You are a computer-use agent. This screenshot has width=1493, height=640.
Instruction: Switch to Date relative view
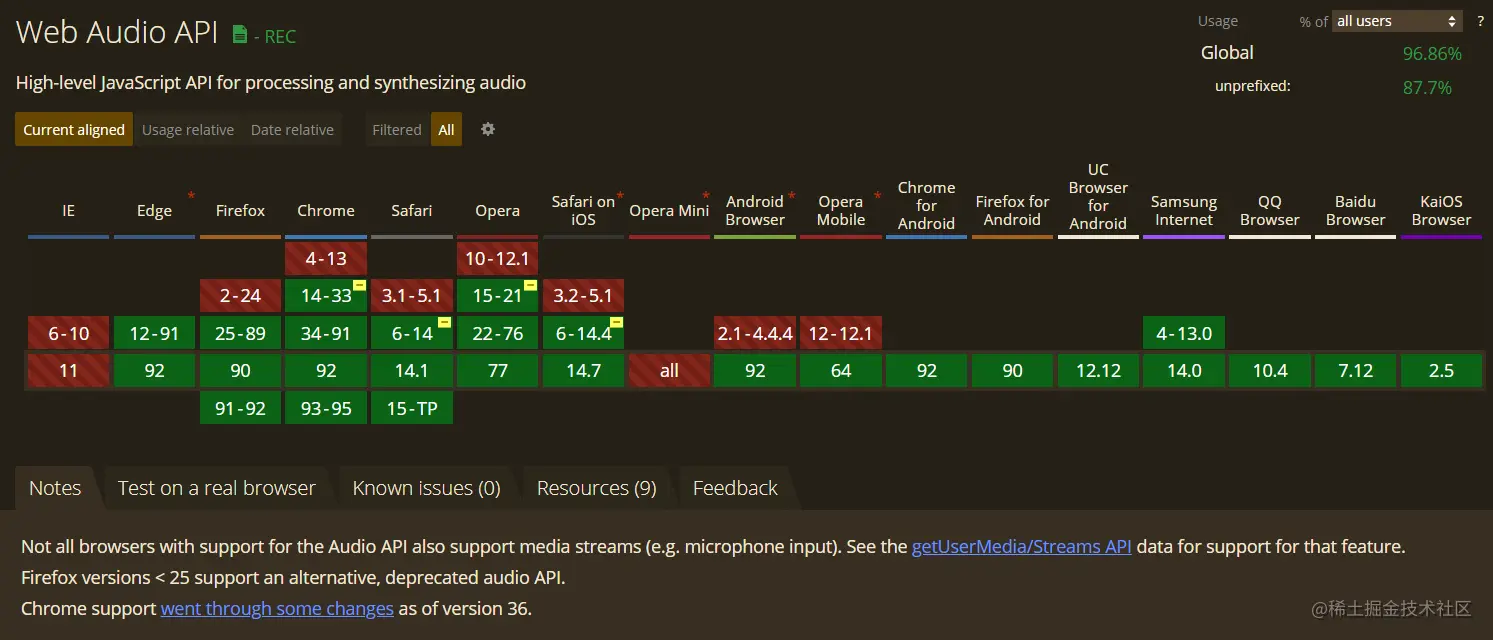click(x=292, y=129)
